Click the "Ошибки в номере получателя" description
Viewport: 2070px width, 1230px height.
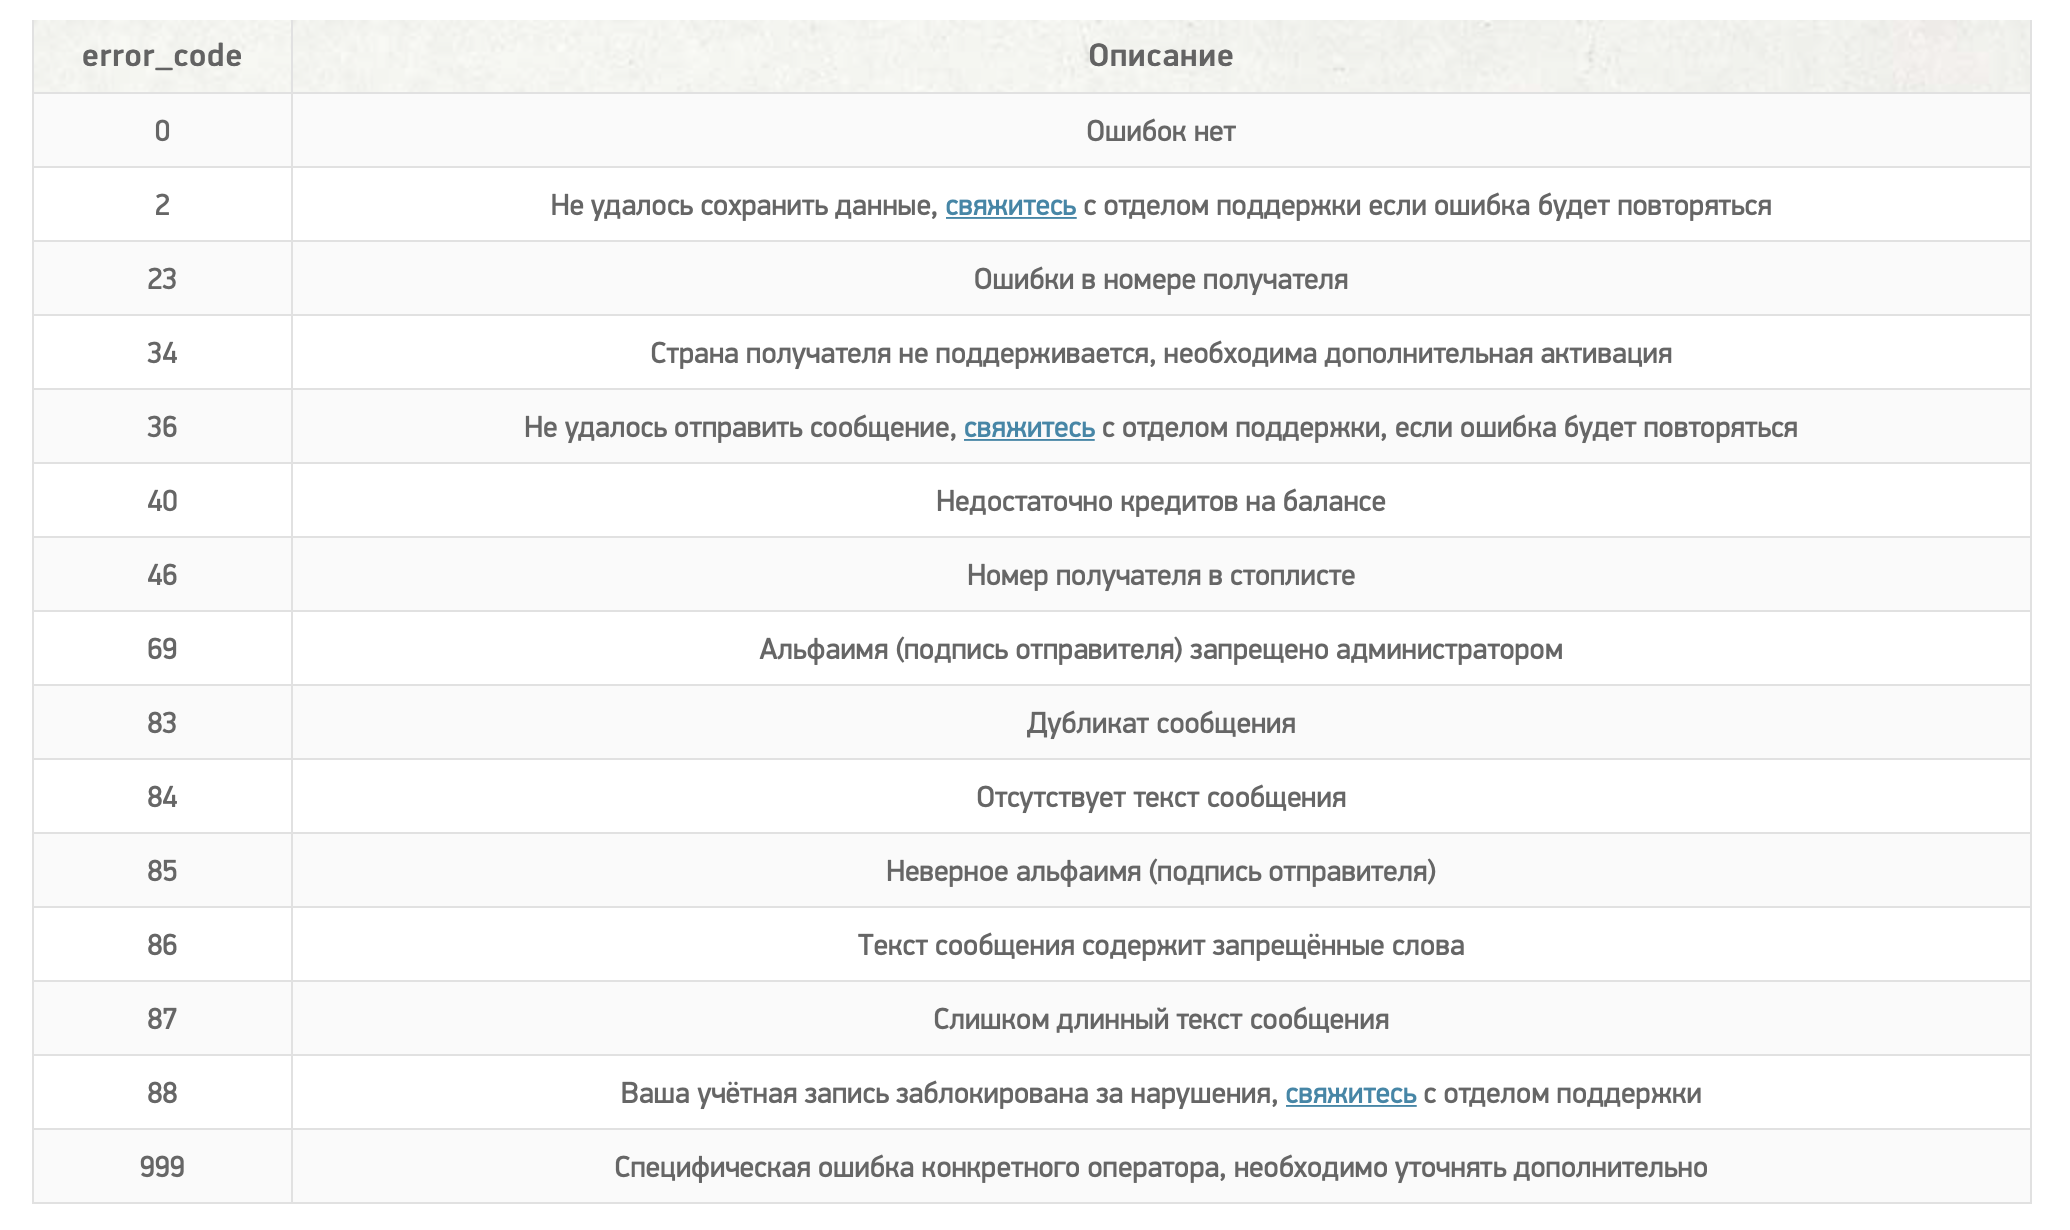click(1160, 280)
